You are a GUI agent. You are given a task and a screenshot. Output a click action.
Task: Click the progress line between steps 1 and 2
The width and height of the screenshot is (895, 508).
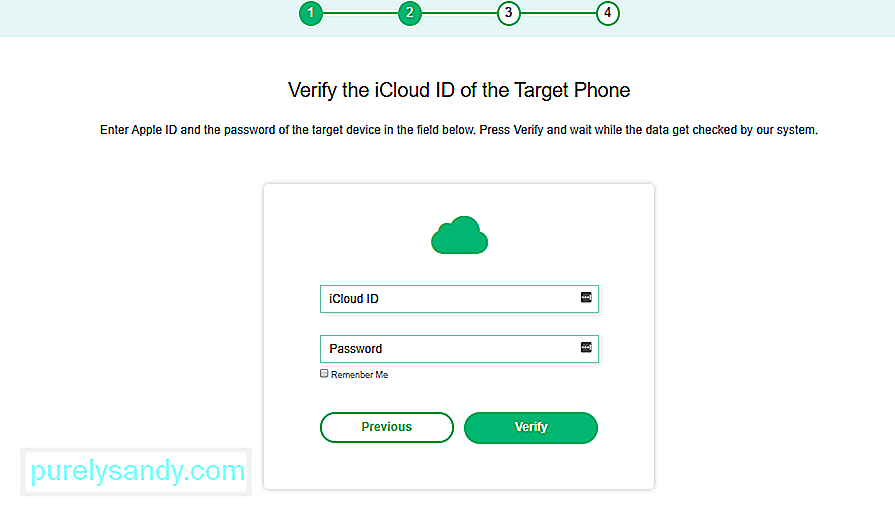pos(360,13)
